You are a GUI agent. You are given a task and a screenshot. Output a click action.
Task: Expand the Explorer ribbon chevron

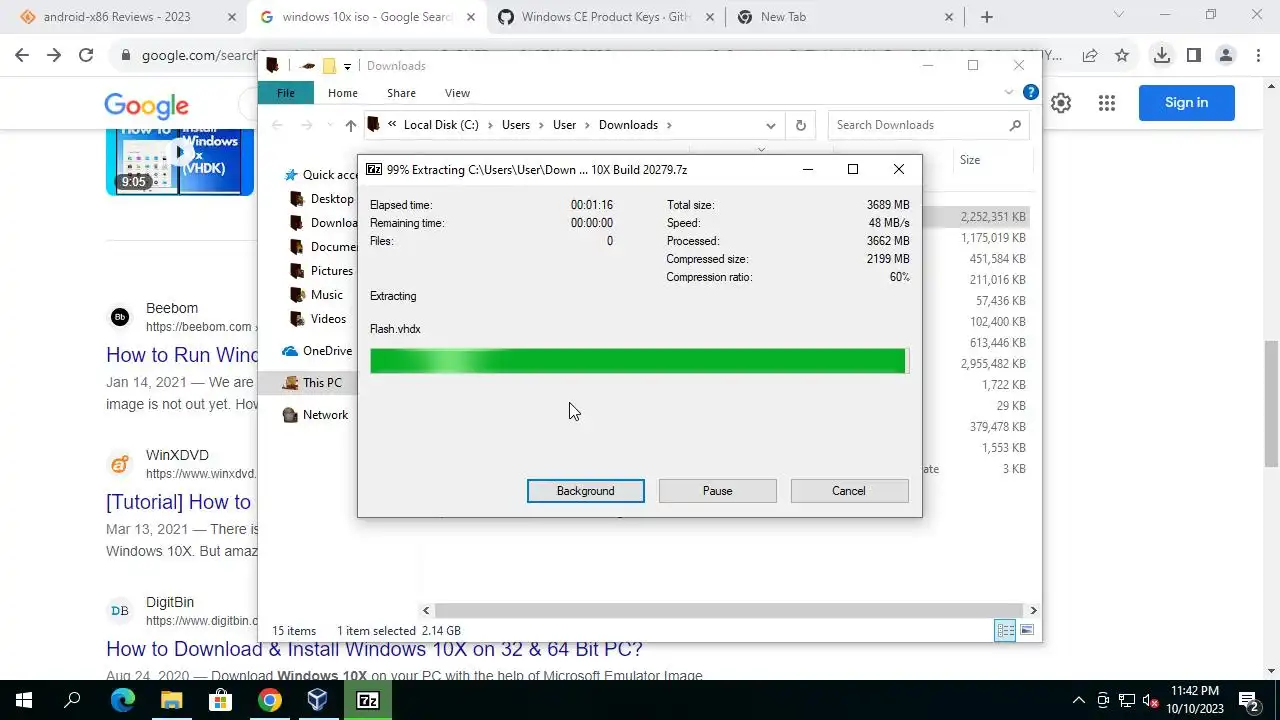point(1008,93)
